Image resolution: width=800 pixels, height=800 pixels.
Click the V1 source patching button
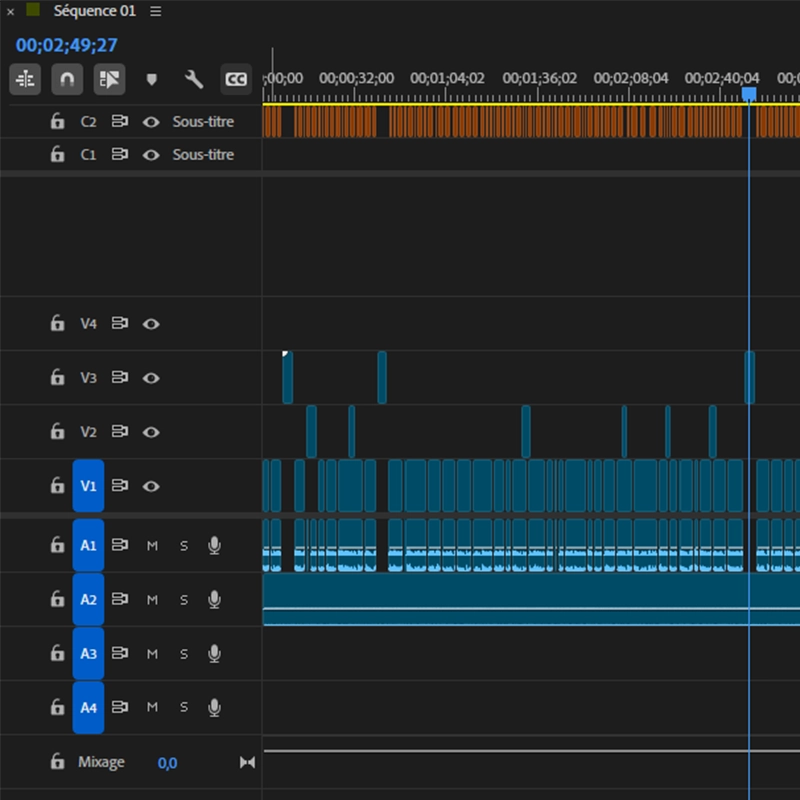88,486
